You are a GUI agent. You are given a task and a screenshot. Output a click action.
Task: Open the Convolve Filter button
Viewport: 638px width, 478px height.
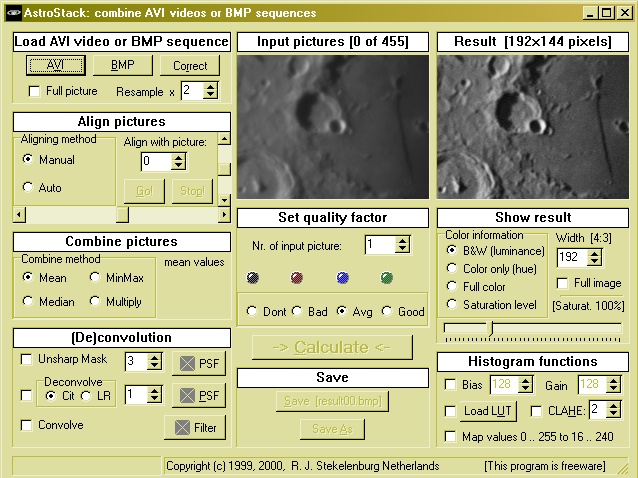pyautogui.click(x=195, y=428)
